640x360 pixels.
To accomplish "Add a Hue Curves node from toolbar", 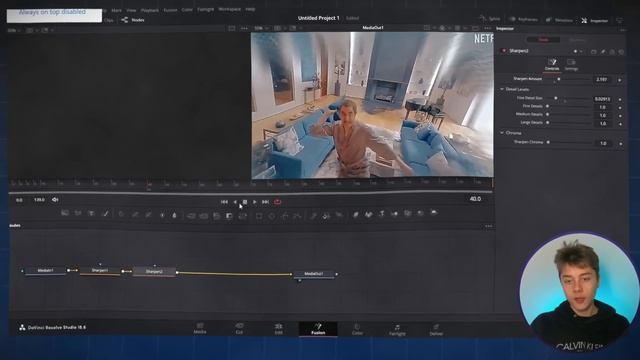I will coord(148,214).
